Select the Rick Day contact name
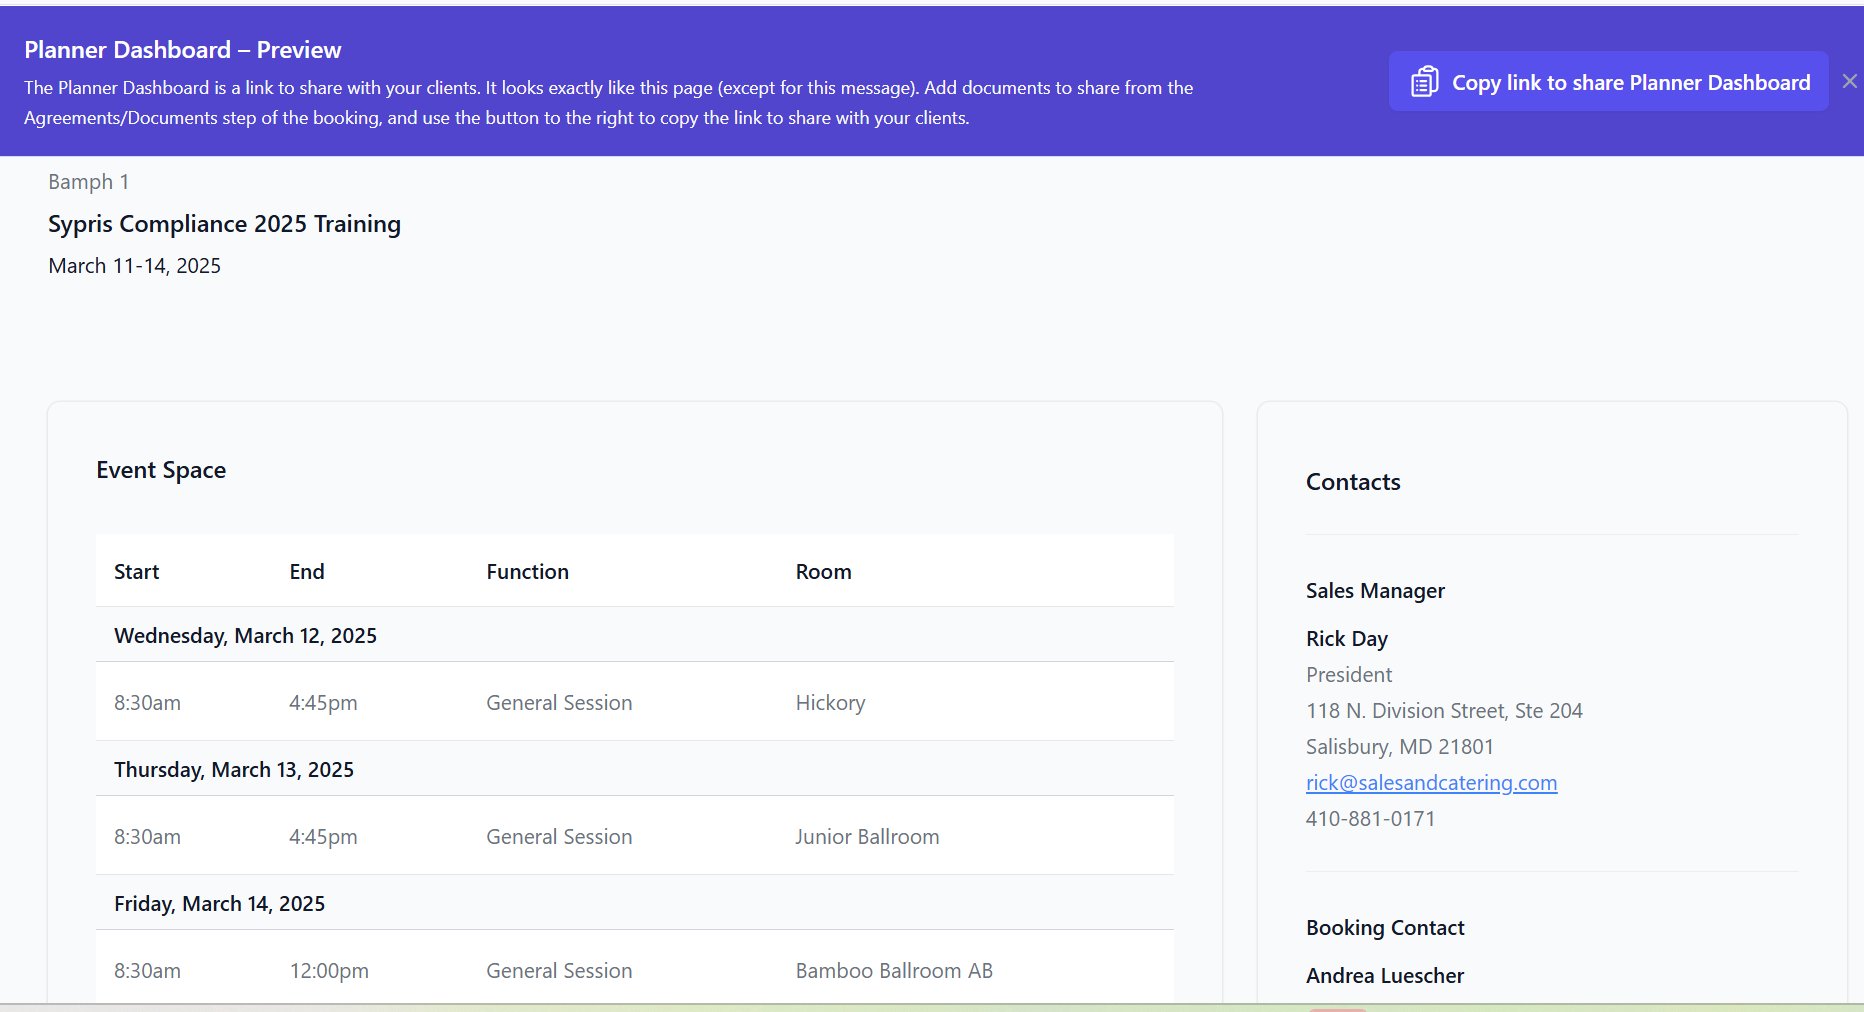The image size is (1864, 1012). click(x=1346, y=639)
